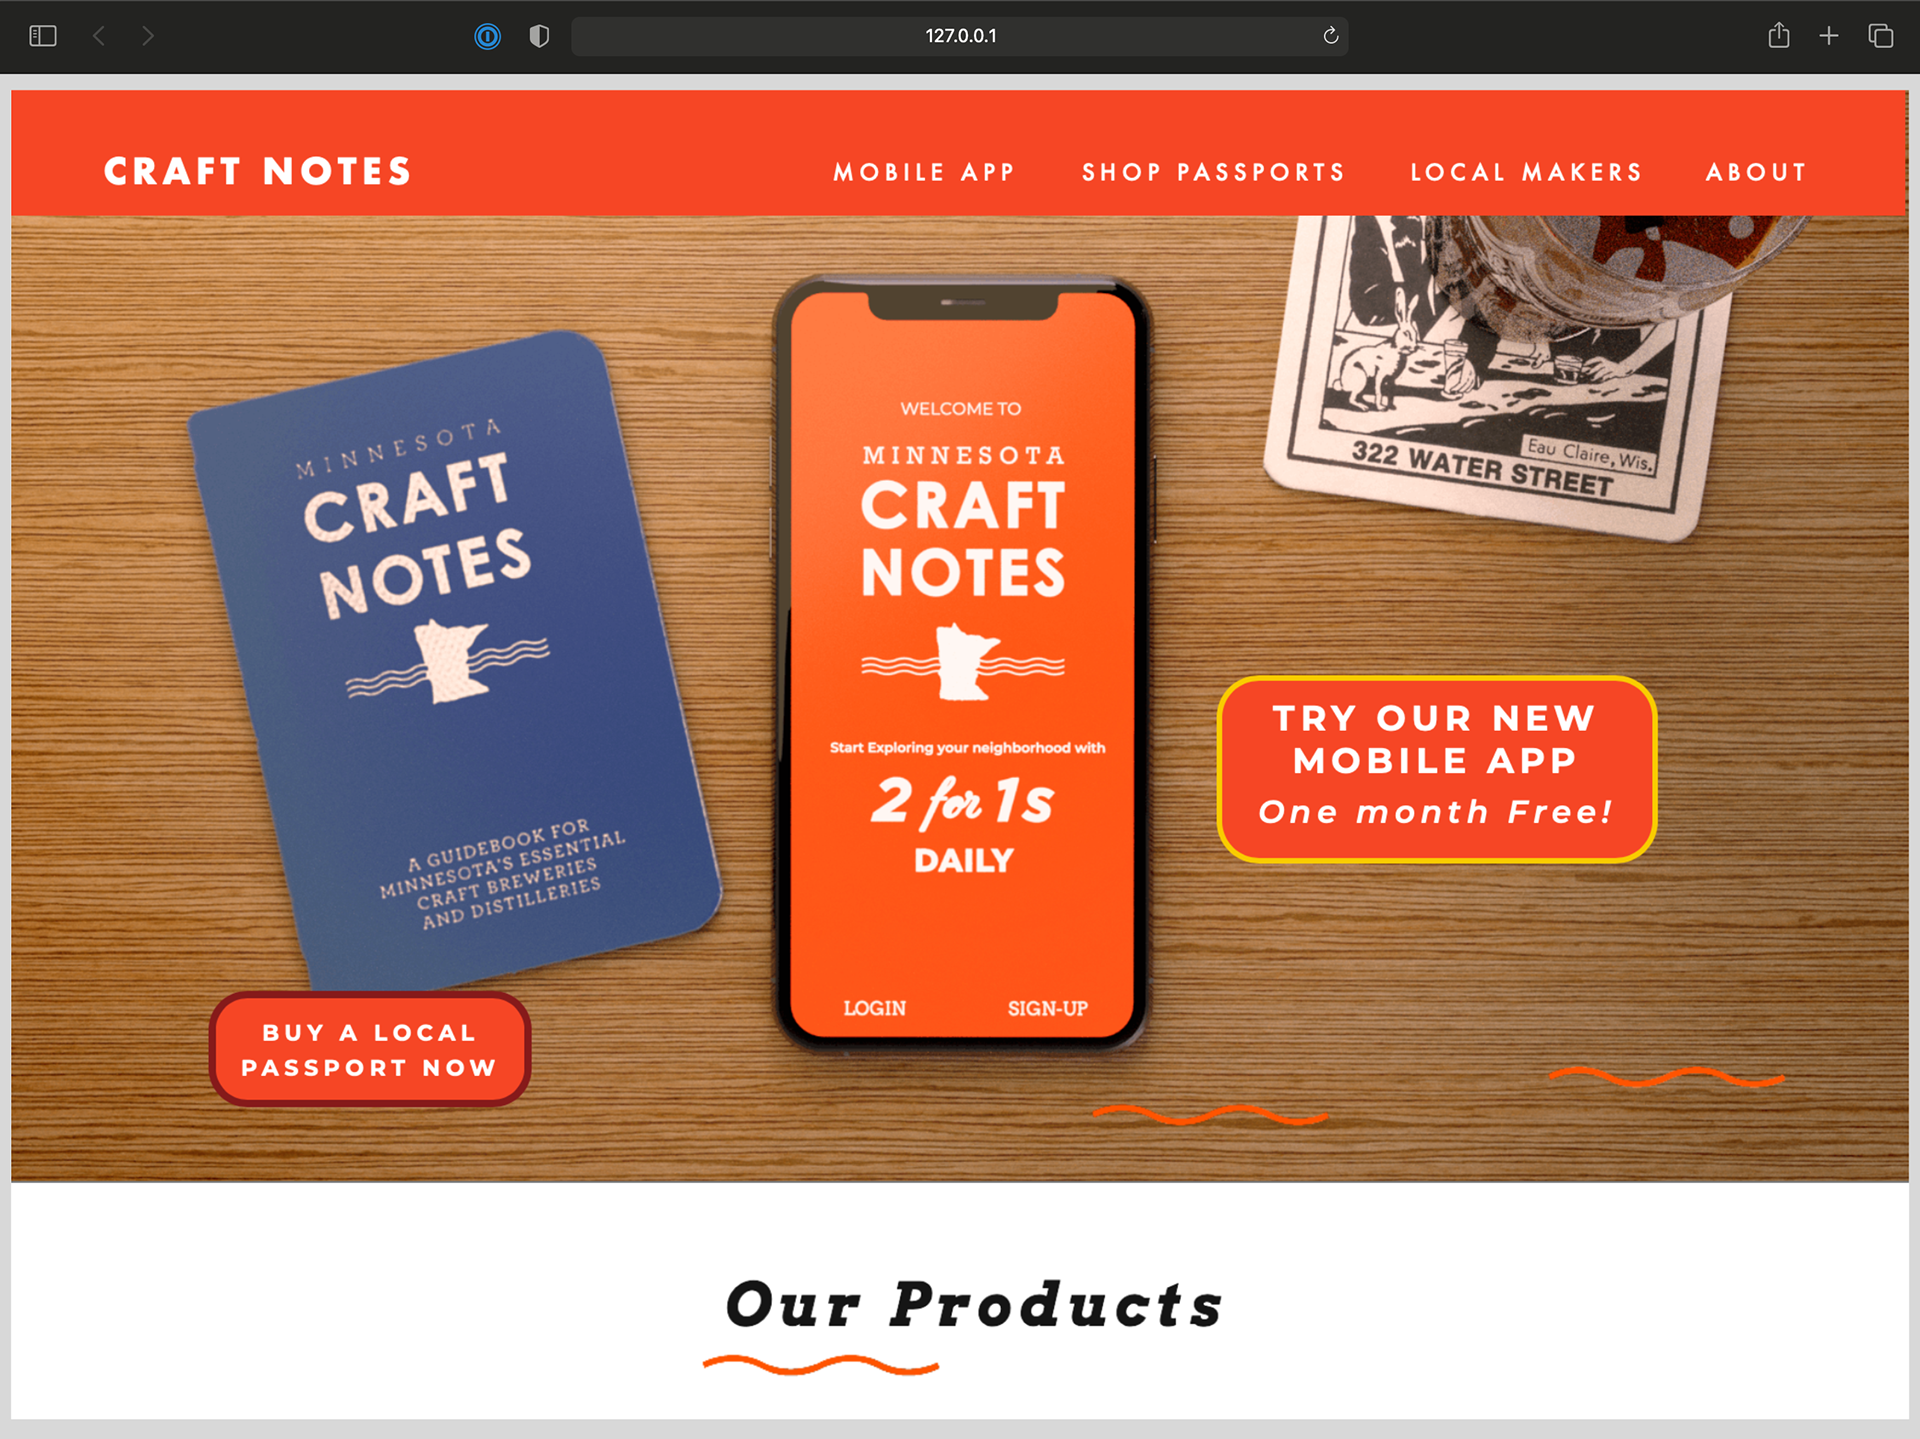Viewport: 1920px width, 1439px height.
Task: Open the About page link
Action: (x=1756, y=172)
